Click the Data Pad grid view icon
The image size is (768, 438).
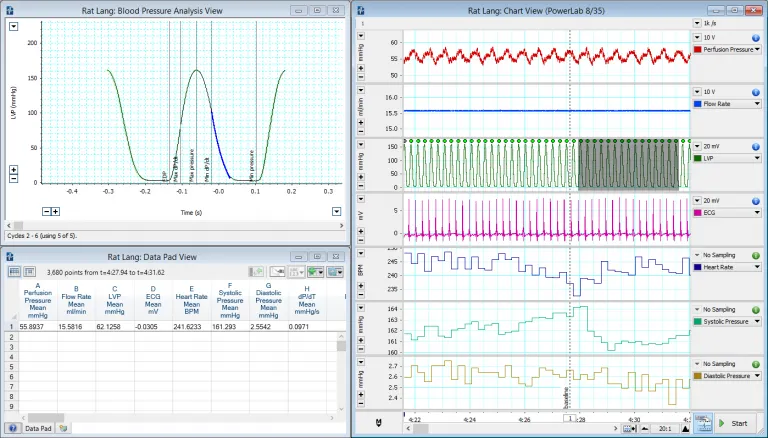point(14,271)
